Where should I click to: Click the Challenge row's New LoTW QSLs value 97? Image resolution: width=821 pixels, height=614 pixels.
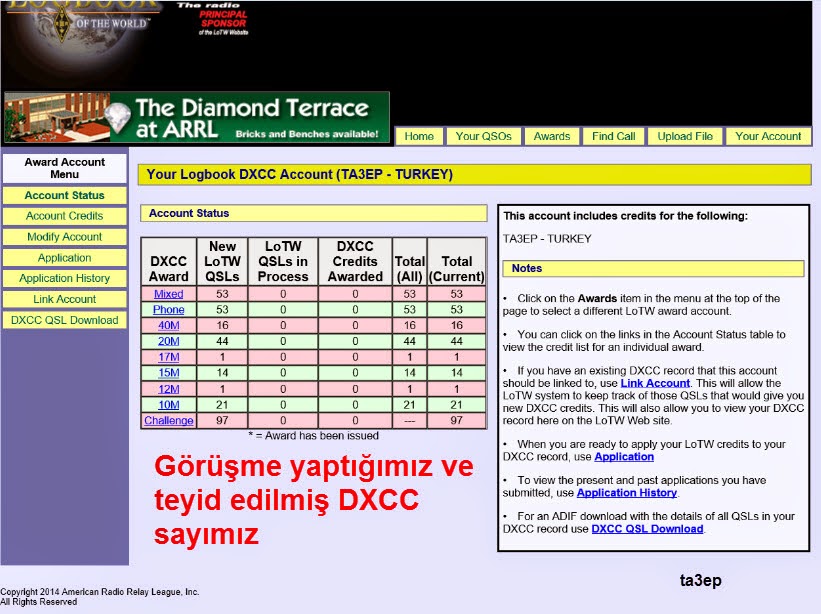[223, 420]
